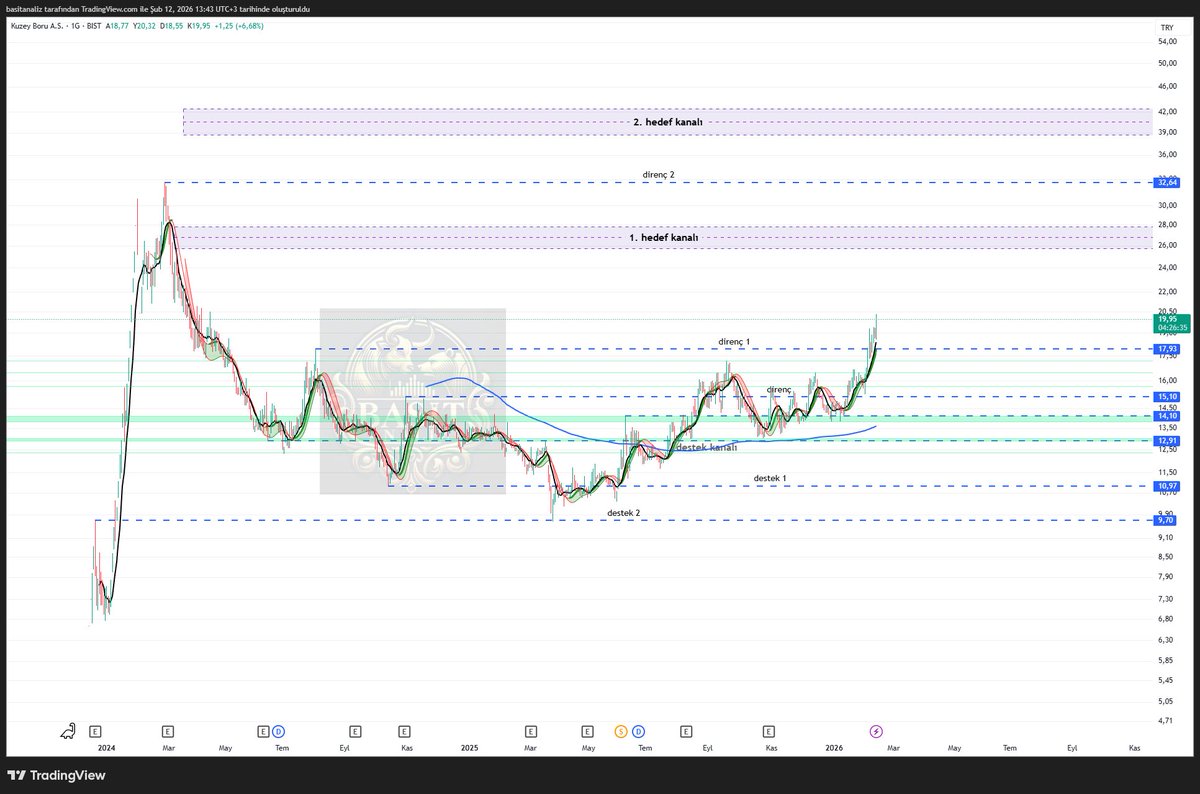Viewport: 1200px width, 794px height.
Task: Open the earnings marker above 2024
Action: [x=95, y=732]
